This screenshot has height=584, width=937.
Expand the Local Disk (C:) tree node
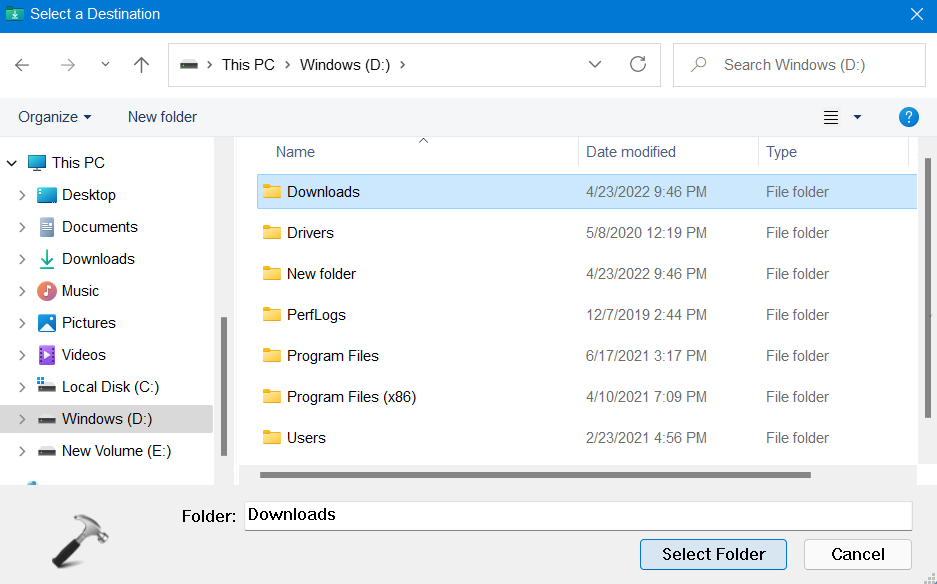tap(22, 387)
